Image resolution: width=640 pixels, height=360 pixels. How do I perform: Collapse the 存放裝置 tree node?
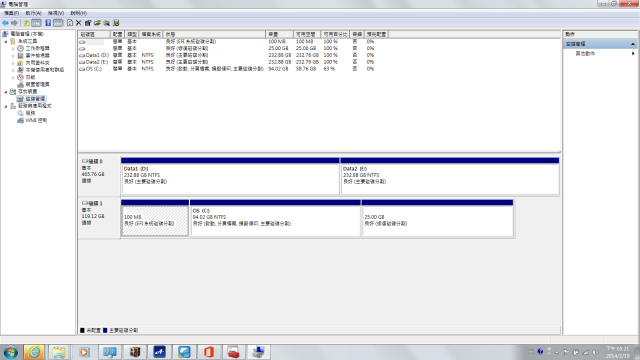point(6,91)
